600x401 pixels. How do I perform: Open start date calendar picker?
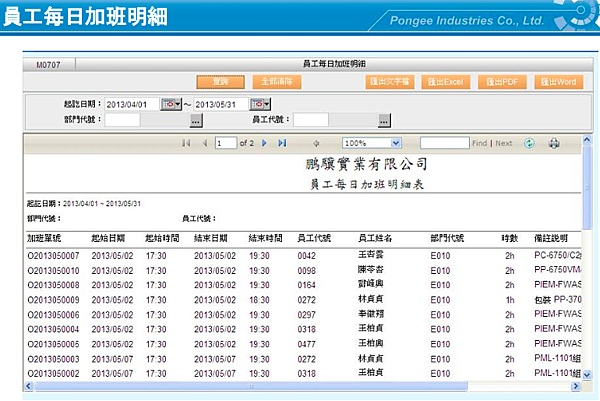click(171, 104)
